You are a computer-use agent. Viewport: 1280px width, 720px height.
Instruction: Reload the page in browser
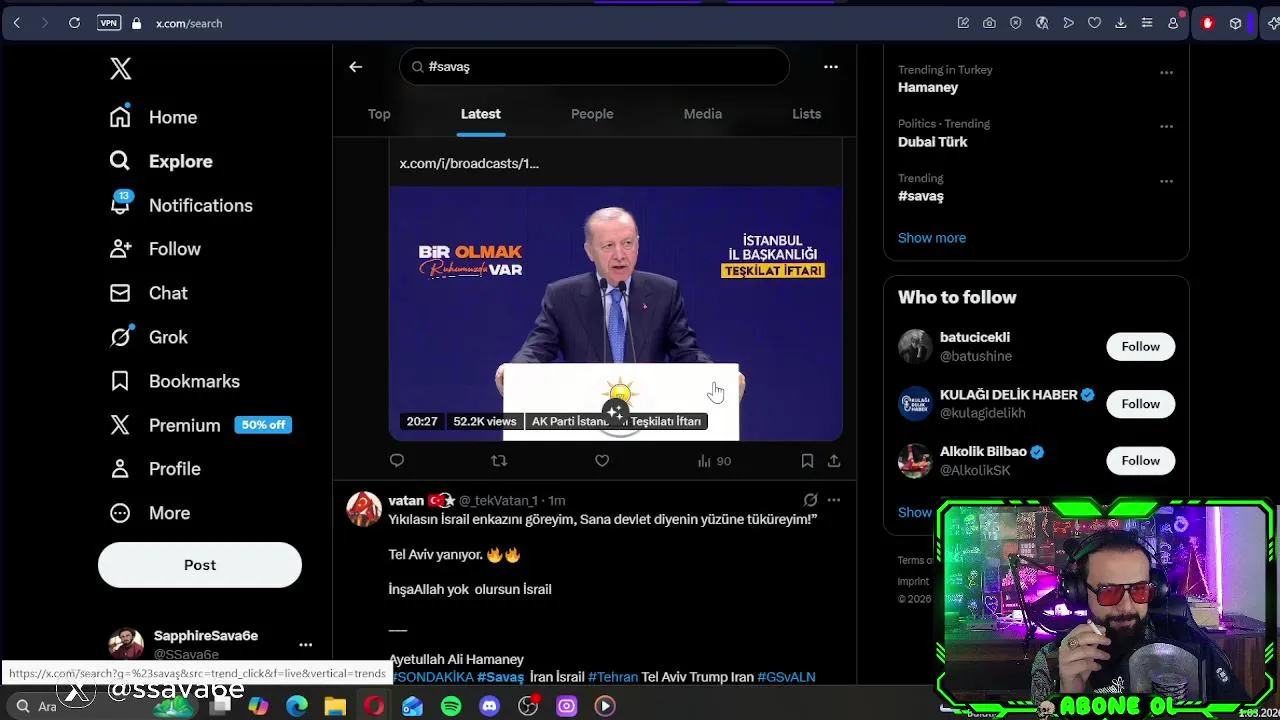point(74,23)
